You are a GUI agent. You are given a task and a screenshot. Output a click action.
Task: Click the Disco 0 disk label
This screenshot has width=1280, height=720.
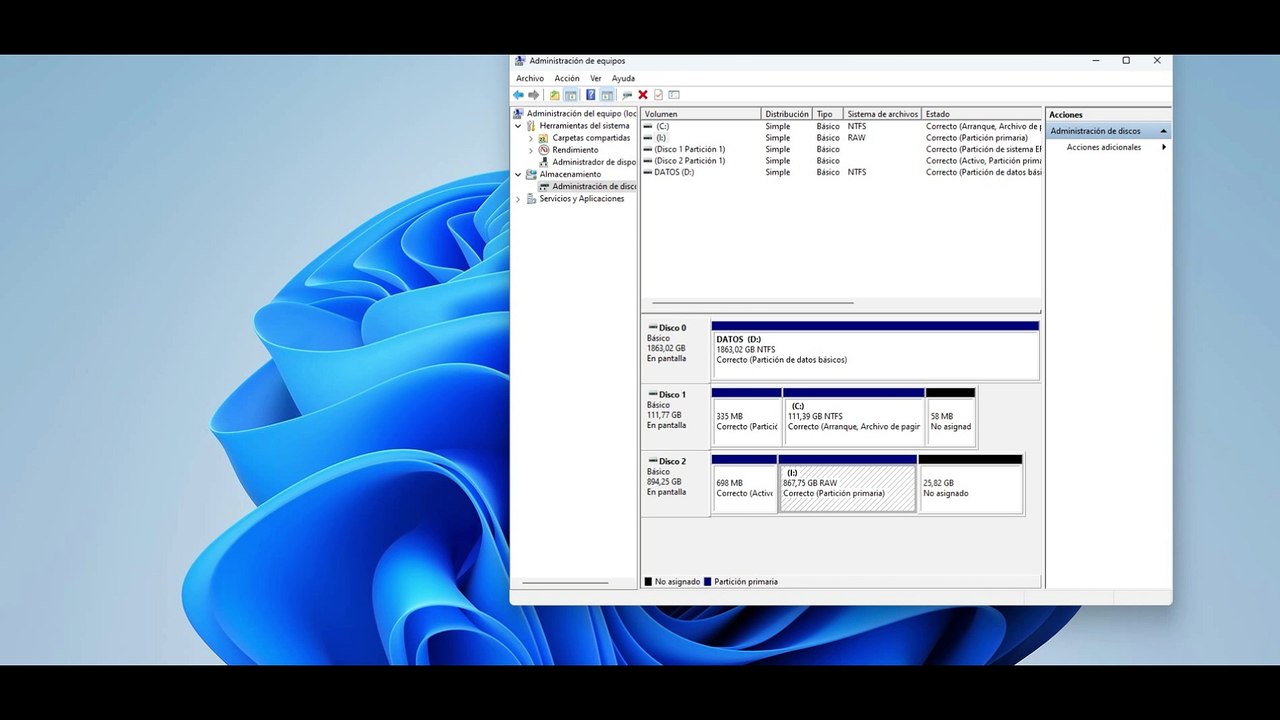click(675, 349)
